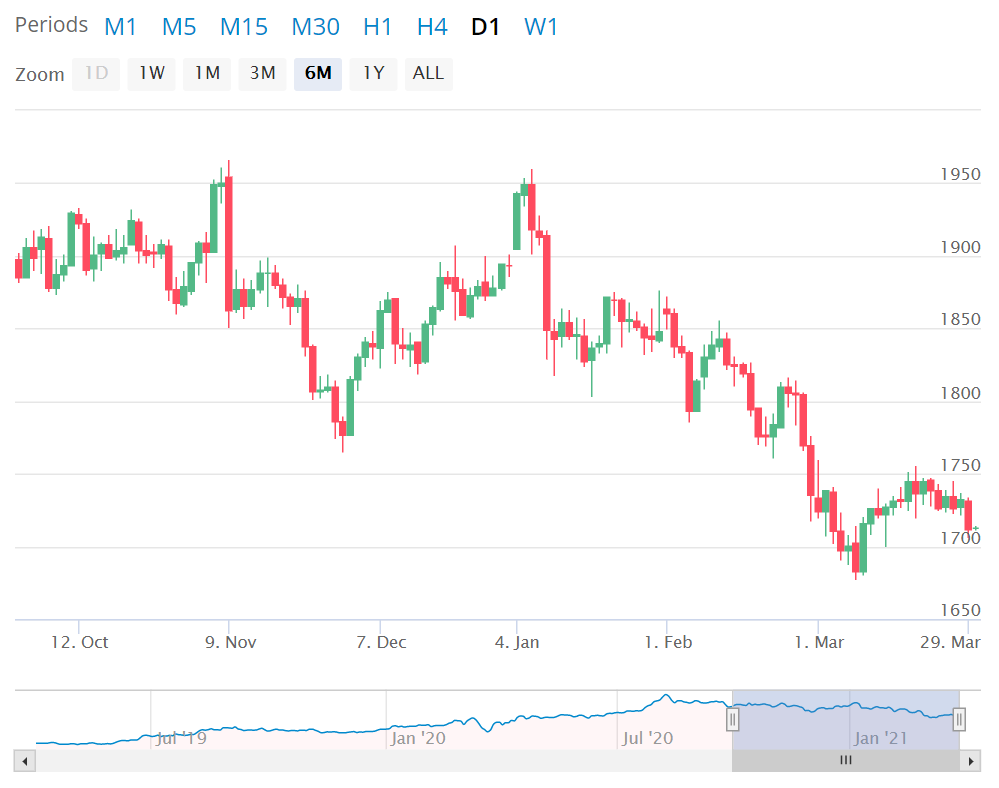Click the 7. Dec axis label
This screenshot has height=788, width=999.
(381, 642)
